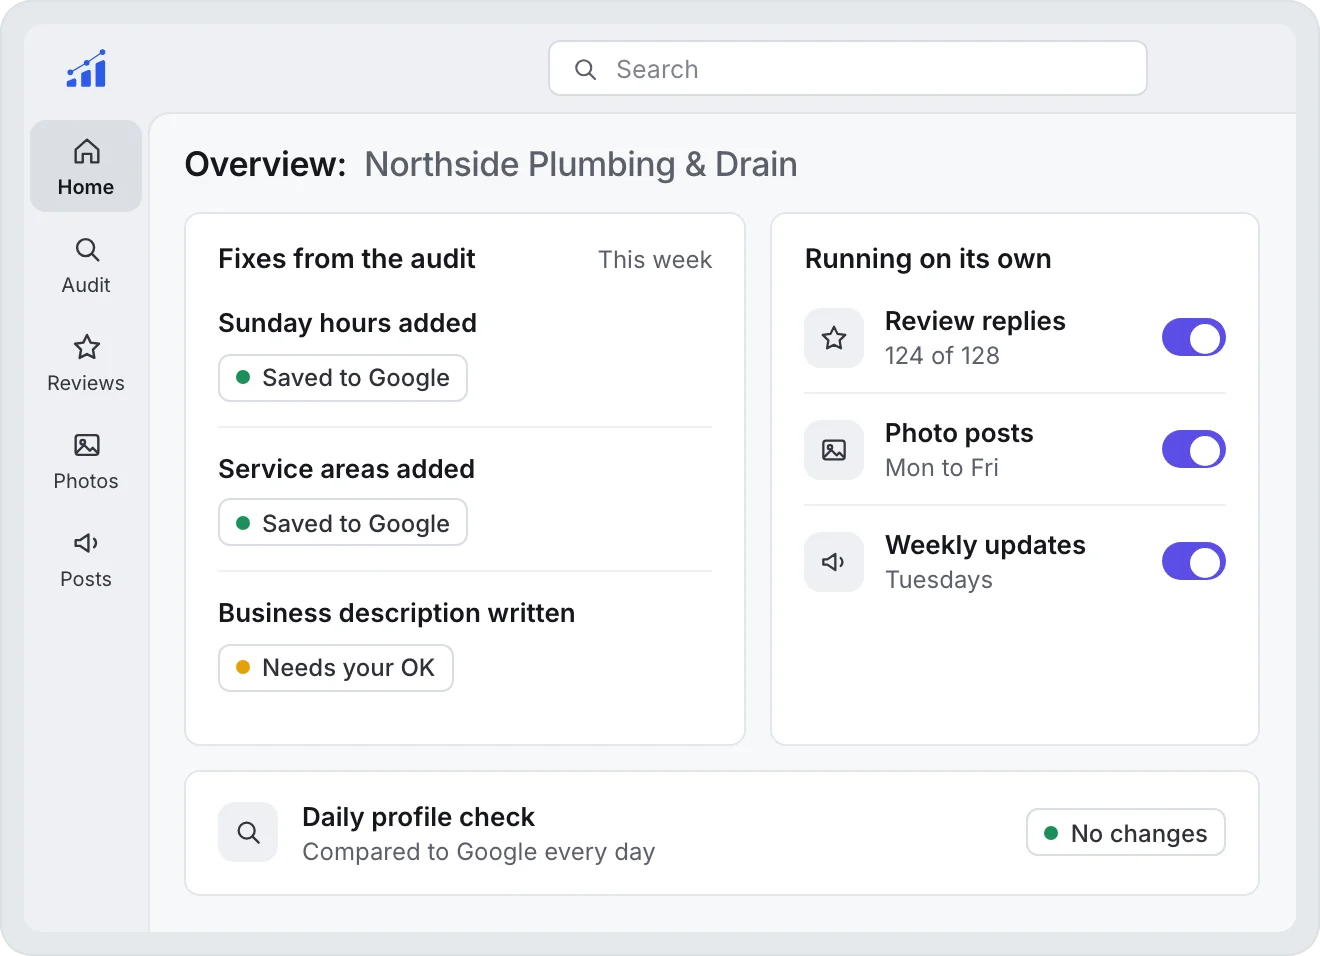Click the bar chart app logo
Image resolution: width=1320 pixels, height=956 pixels.
86,68
